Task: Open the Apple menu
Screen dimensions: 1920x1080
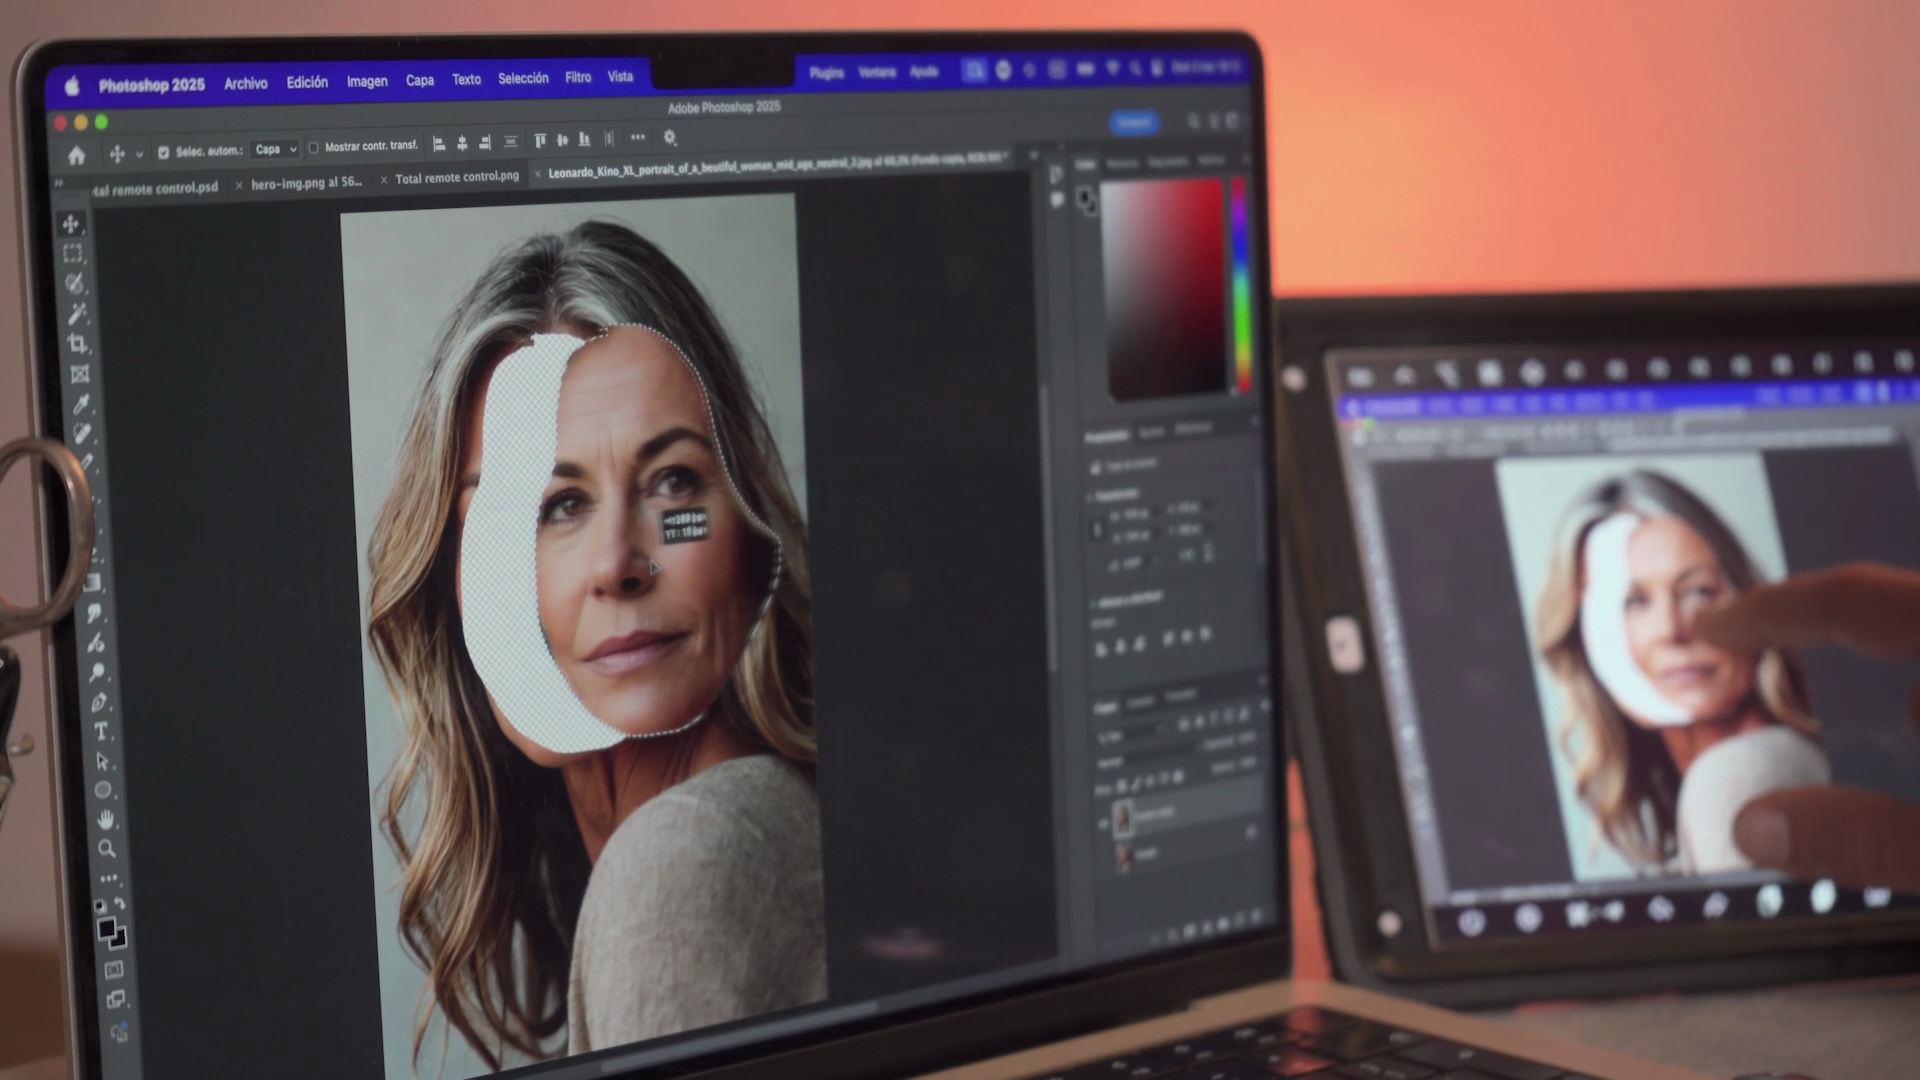Action: (x=72, y=87)
